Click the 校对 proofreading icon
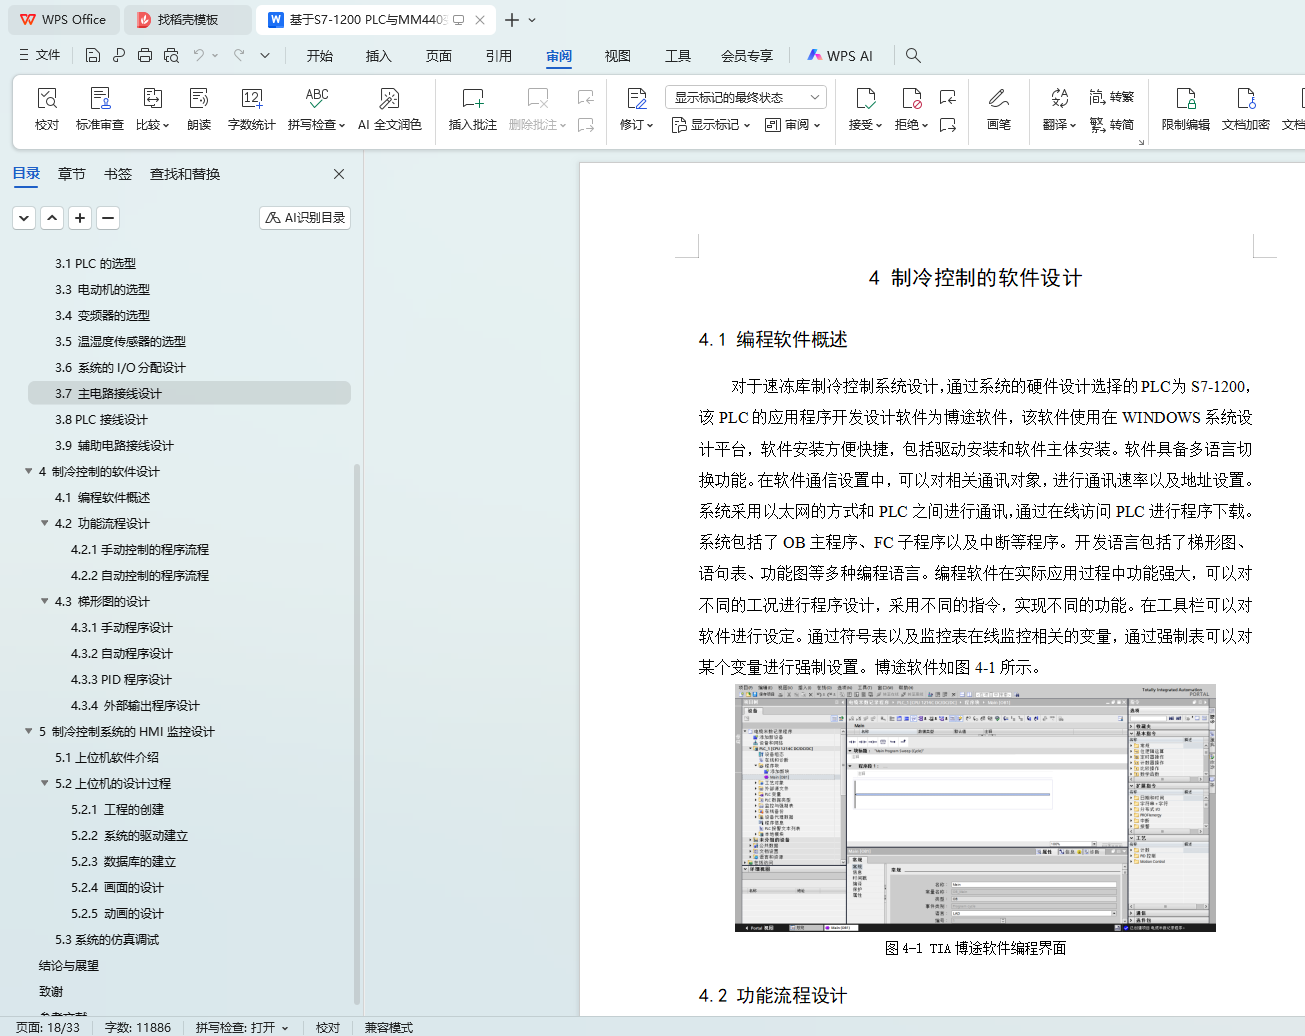 pos(47,98)
